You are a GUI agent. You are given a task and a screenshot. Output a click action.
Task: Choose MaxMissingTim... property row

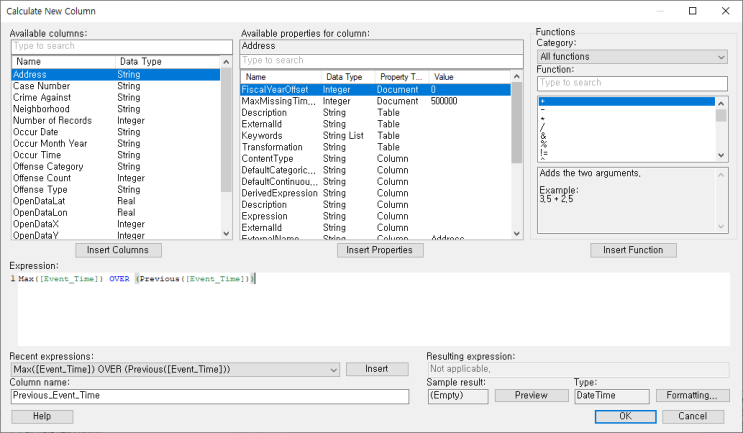(279, 101)
